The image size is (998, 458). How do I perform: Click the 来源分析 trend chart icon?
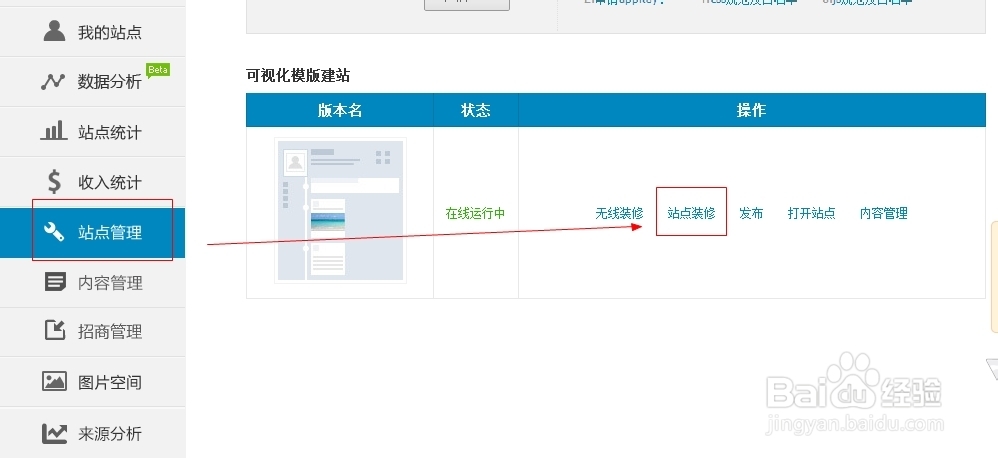[x=54, y=433]
